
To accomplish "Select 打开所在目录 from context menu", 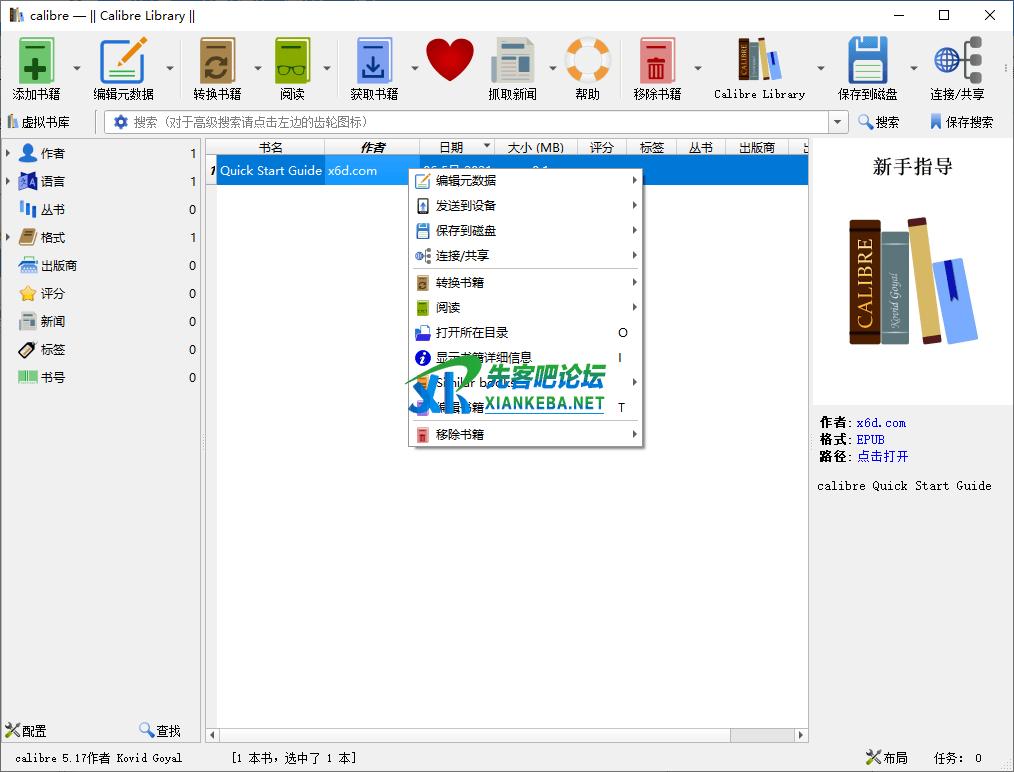I will 472,333.
